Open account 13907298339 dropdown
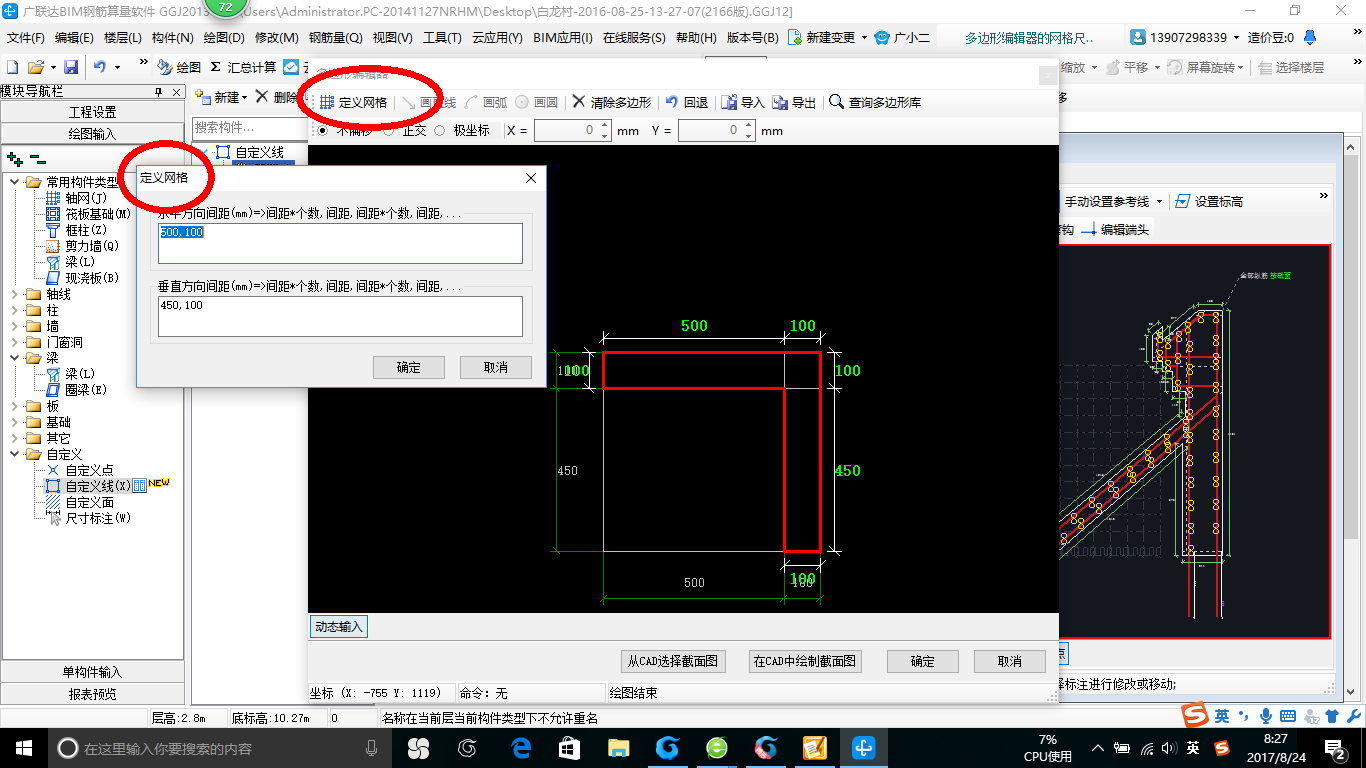The image size is (1366, 768). [1234, 37]
